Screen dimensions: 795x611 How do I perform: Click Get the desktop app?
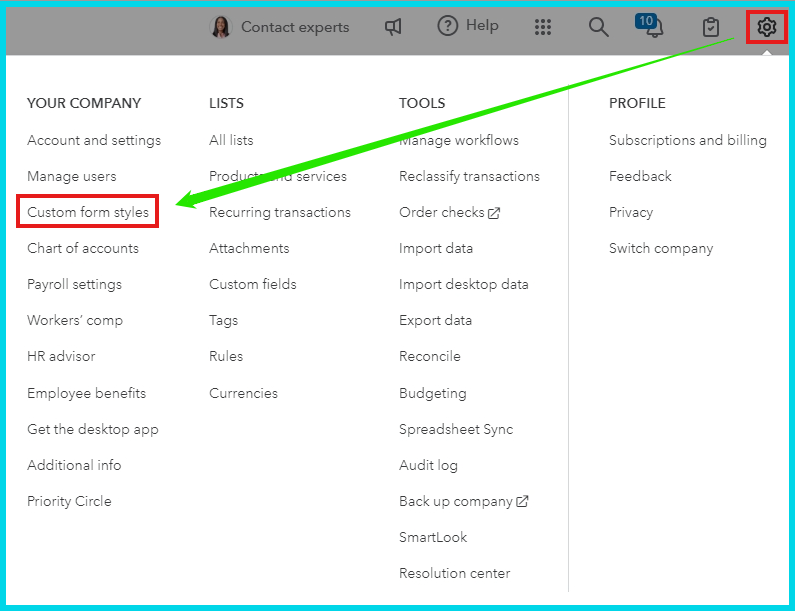point(93,429)
